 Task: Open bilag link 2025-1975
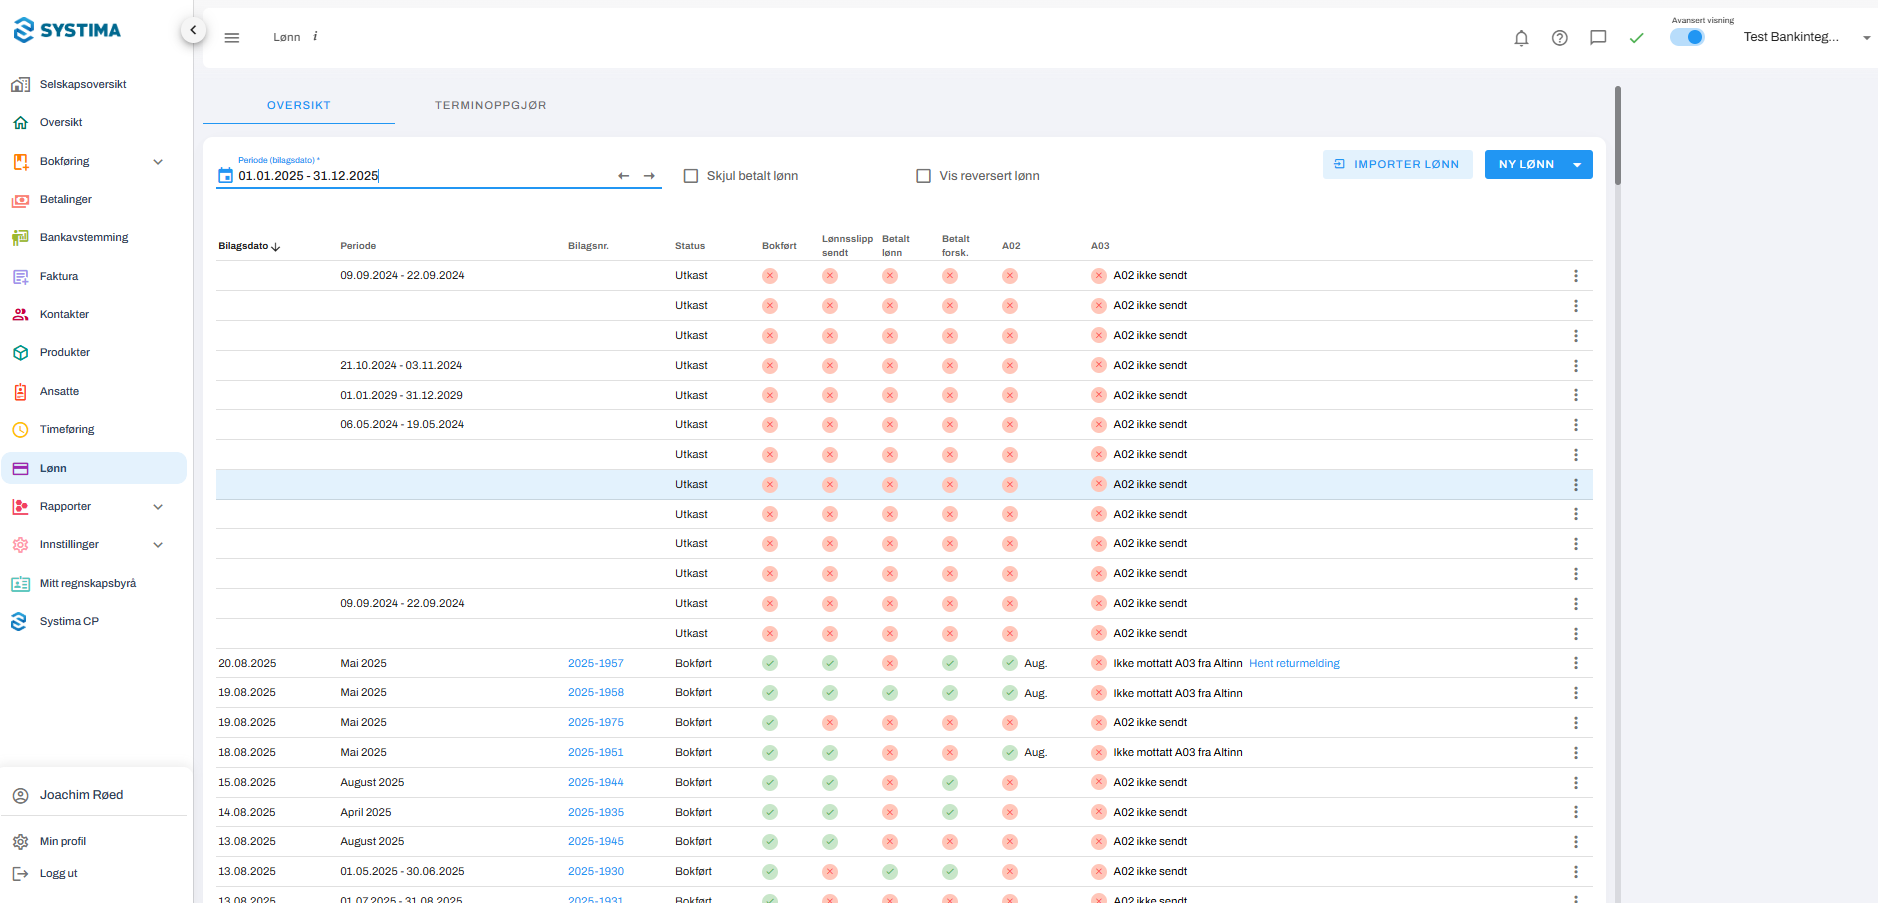pos(596,722)
